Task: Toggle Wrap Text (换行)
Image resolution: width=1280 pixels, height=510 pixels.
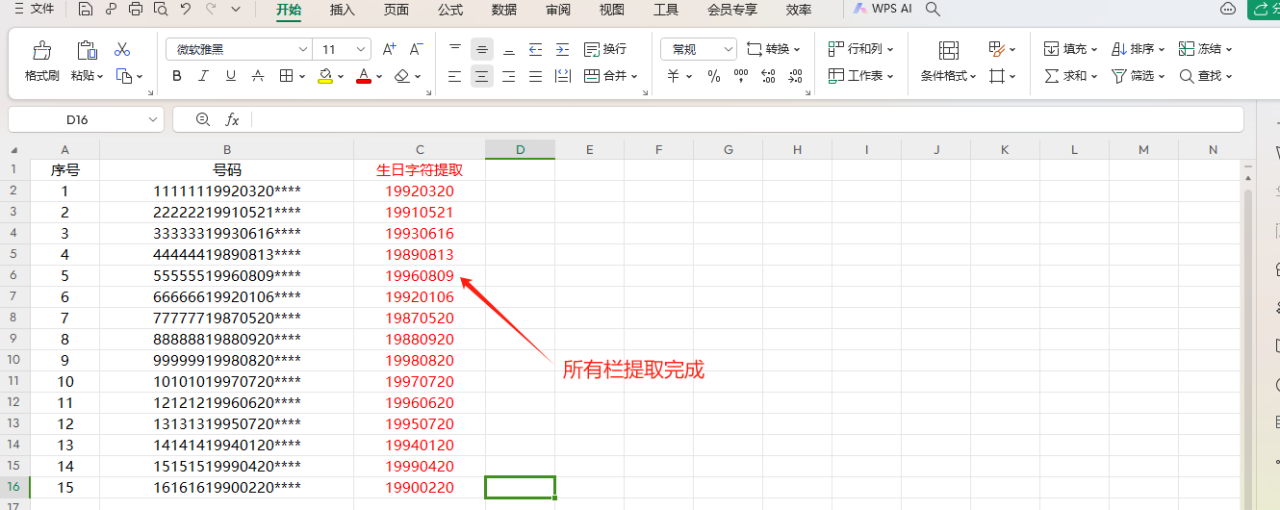Action: pos(605,49)
